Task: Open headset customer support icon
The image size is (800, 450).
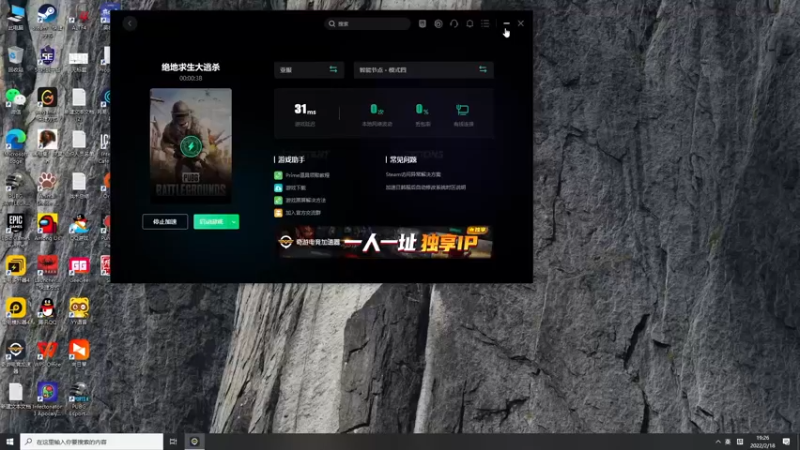Action: pyautogui.click(x=454, y=23)
